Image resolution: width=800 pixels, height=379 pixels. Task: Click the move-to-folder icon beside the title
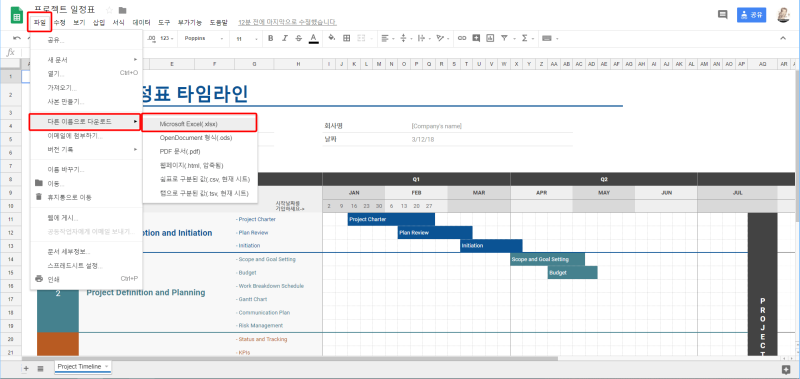(122, 10)
